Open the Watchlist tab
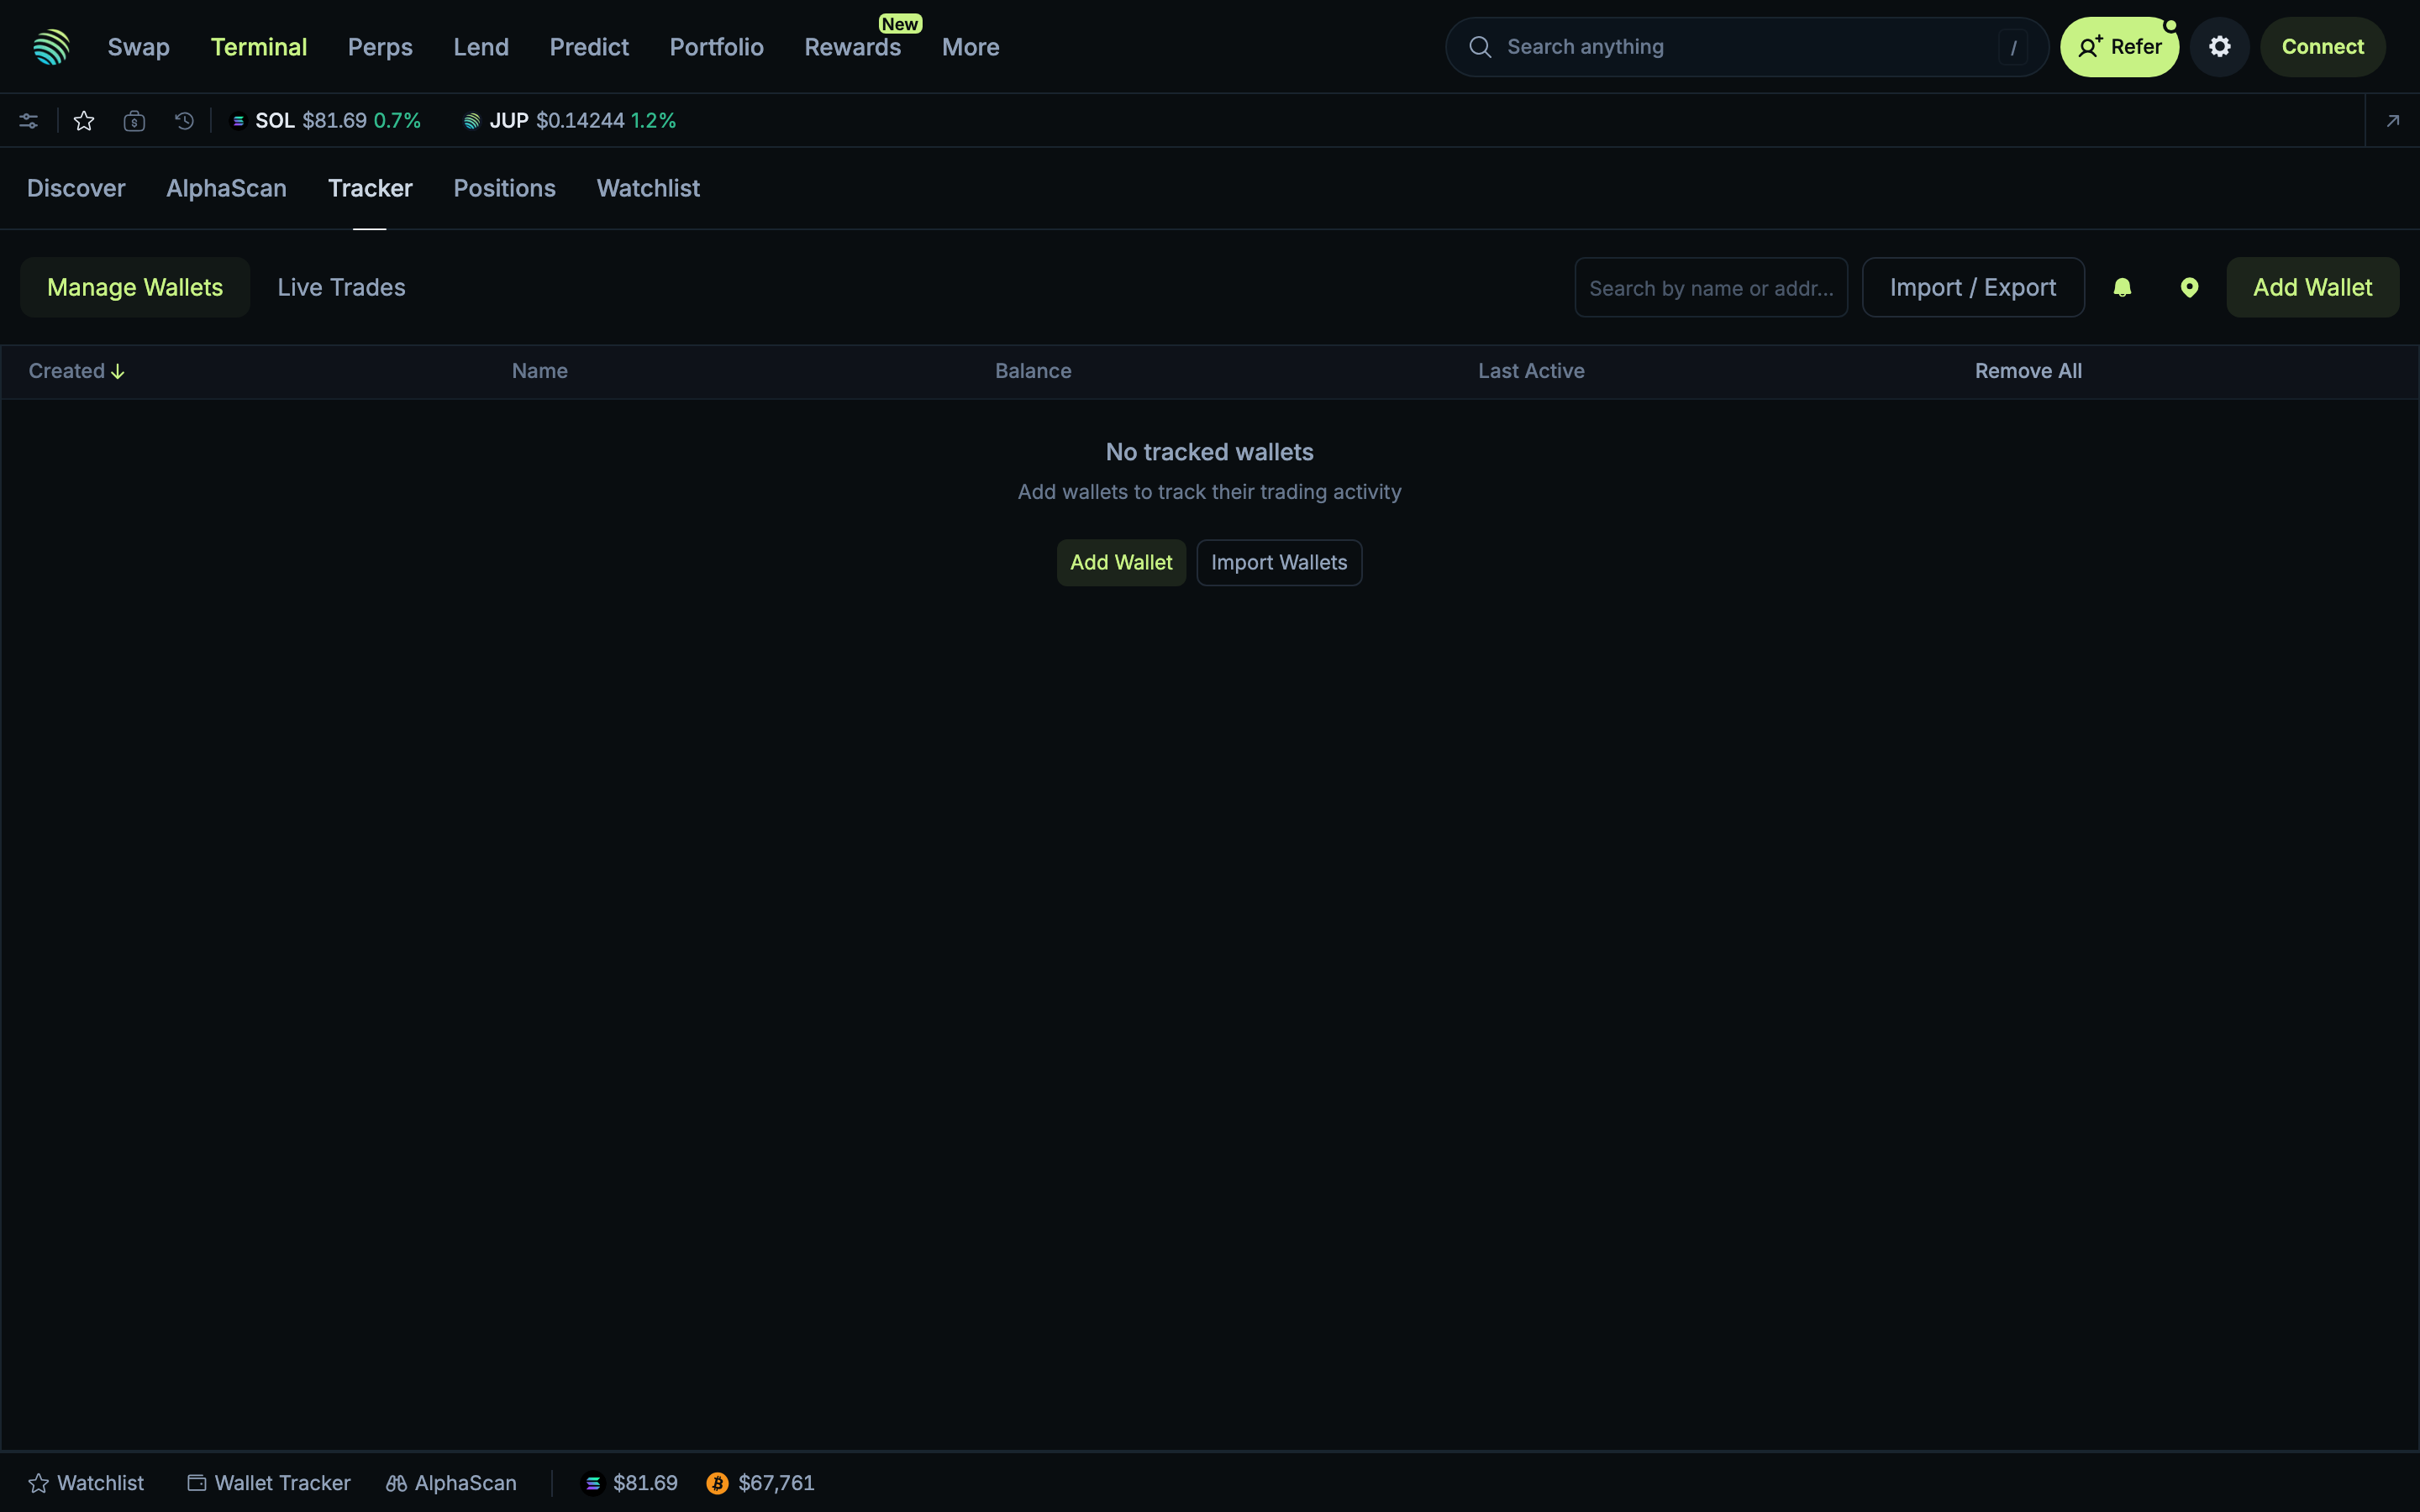 coord(647,188)
